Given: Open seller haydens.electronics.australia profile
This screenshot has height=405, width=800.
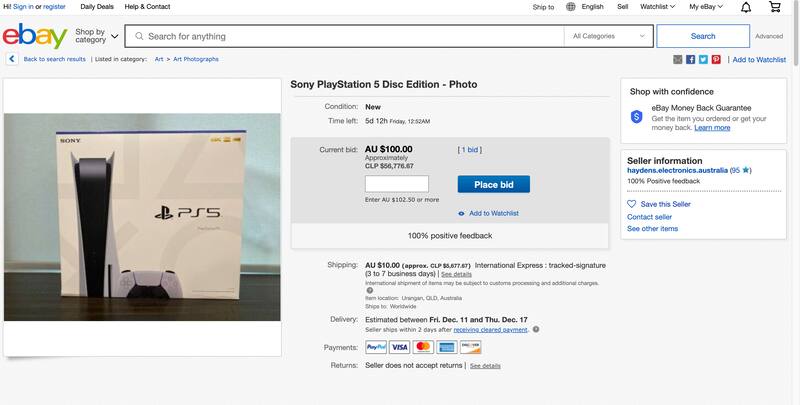Looking at the screenshot, I should pyautogui.click(x=677, y=171).
